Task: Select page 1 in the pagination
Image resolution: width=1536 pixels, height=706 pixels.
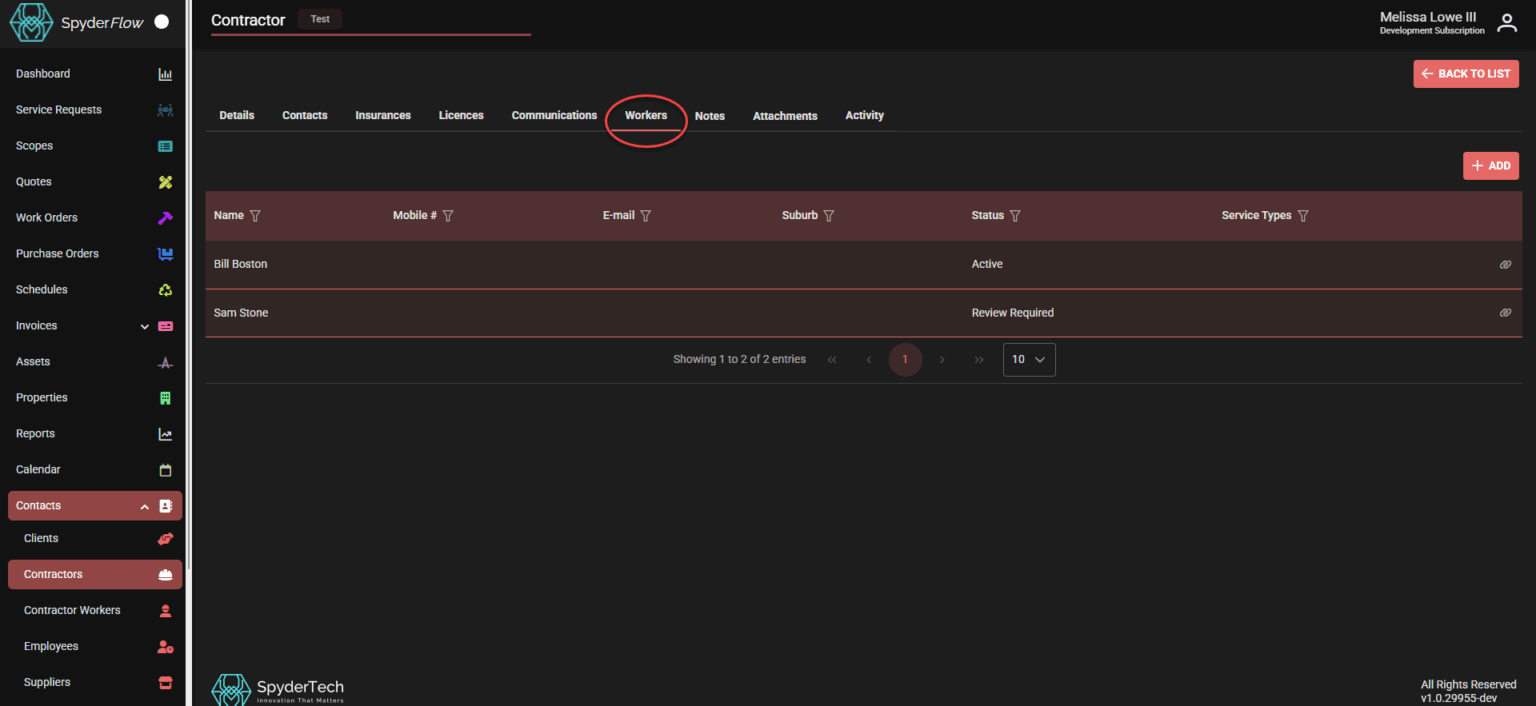Action: (905, 359)
